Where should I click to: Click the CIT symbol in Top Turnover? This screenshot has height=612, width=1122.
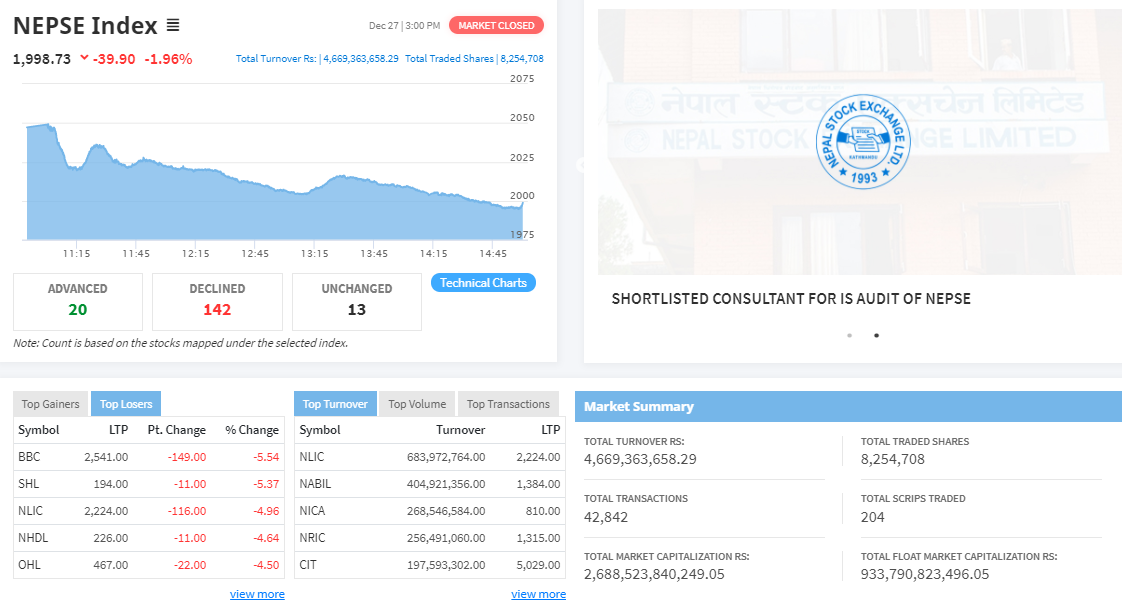[308, 565]
